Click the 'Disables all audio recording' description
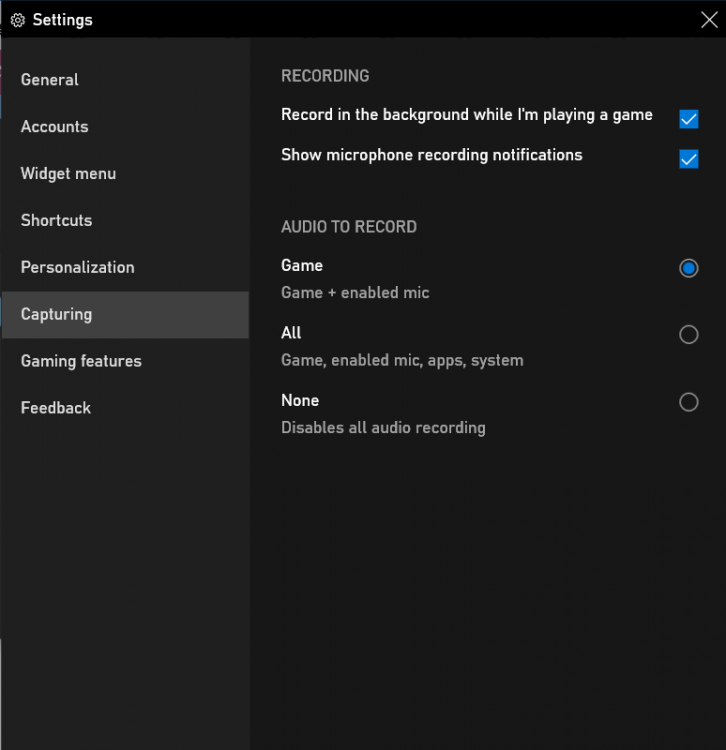 tap(383, 428)
